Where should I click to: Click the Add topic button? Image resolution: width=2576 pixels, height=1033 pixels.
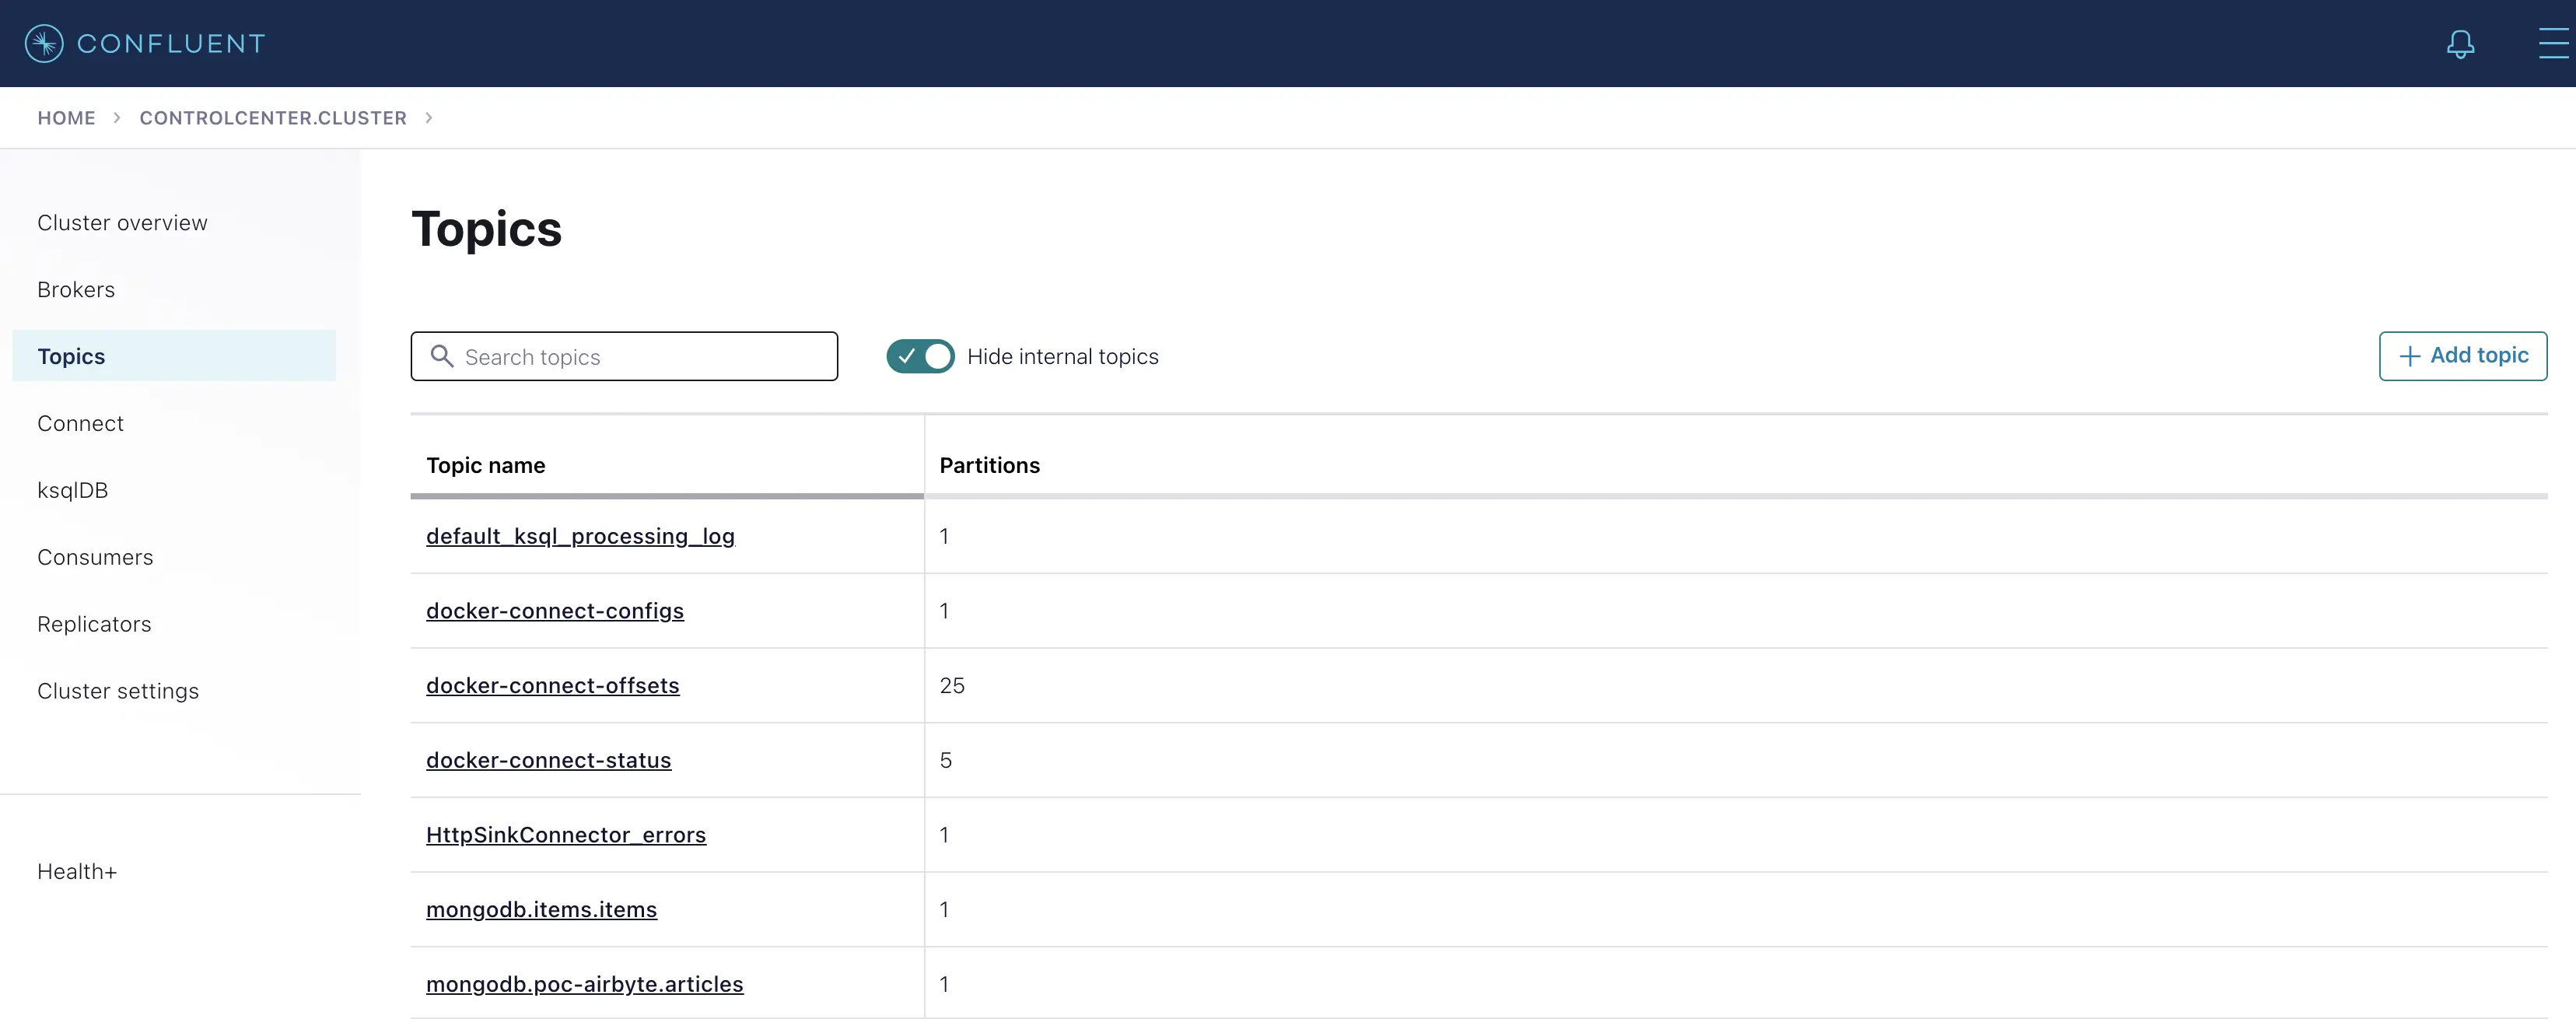2462,356
